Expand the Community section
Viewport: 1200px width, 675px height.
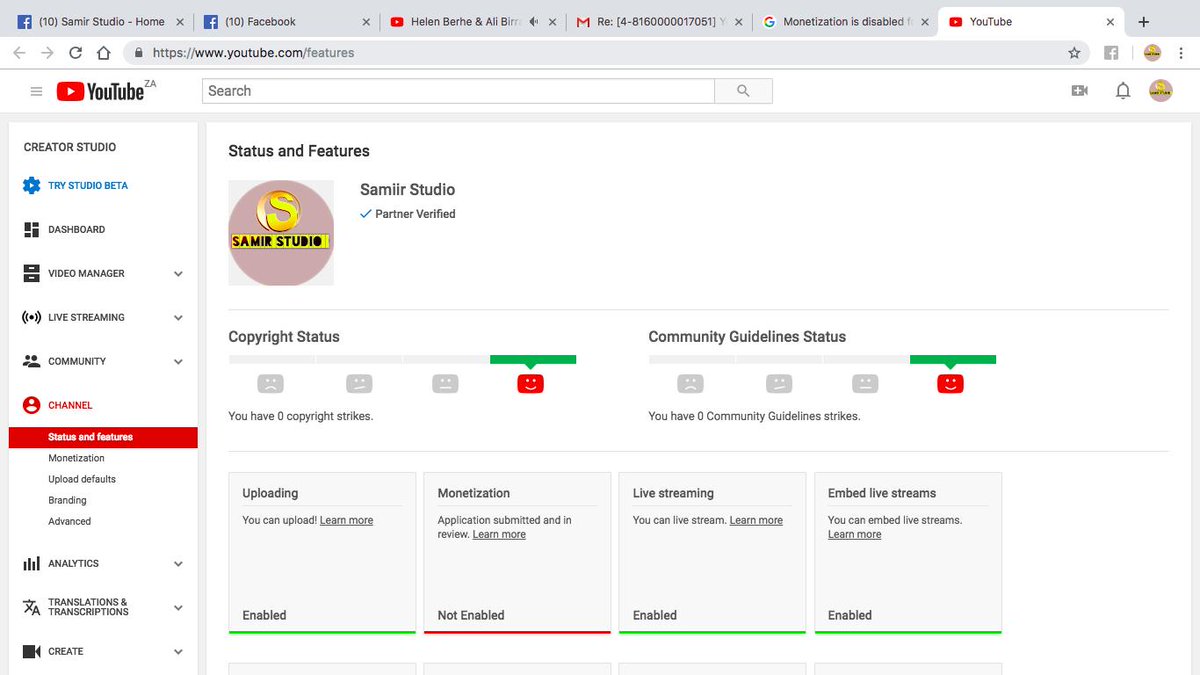coord(178,361)
